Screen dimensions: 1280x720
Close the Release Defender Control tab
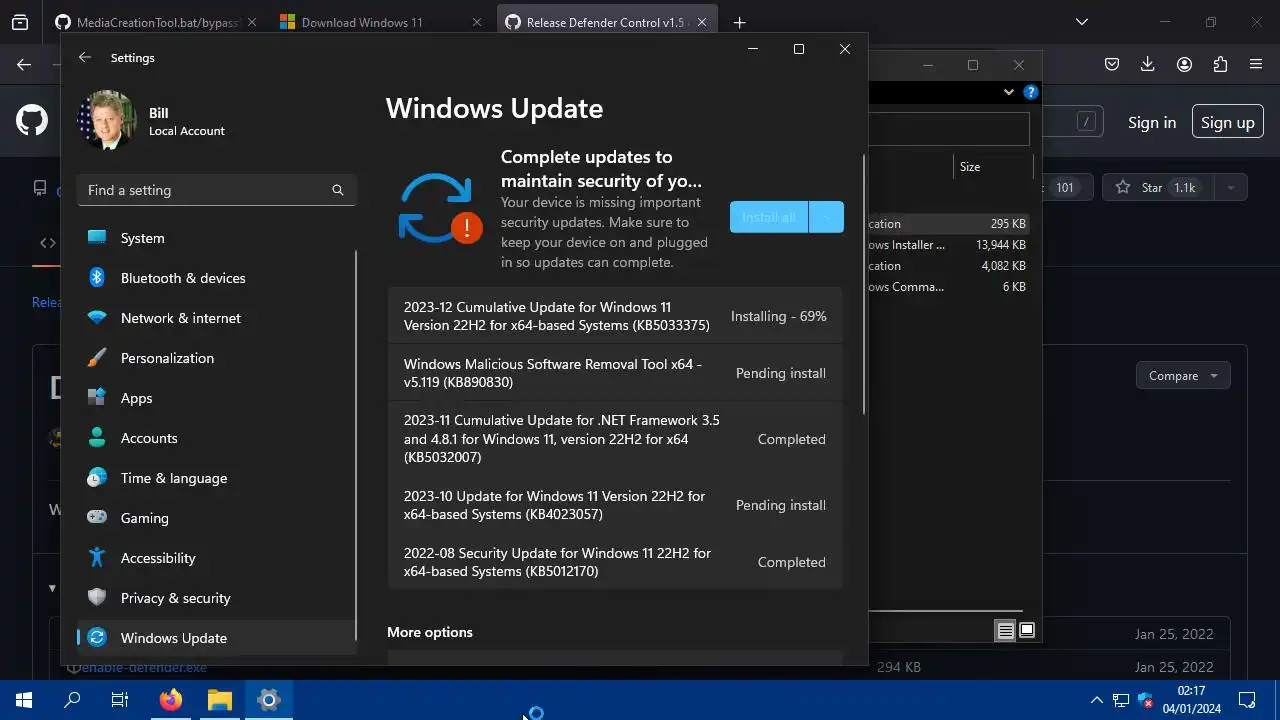[x=702, y=22]
